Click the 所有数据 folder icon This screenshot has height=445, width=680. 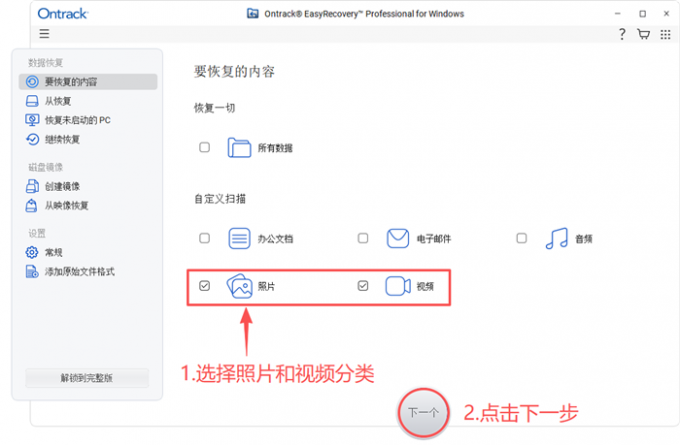point(239,147)
